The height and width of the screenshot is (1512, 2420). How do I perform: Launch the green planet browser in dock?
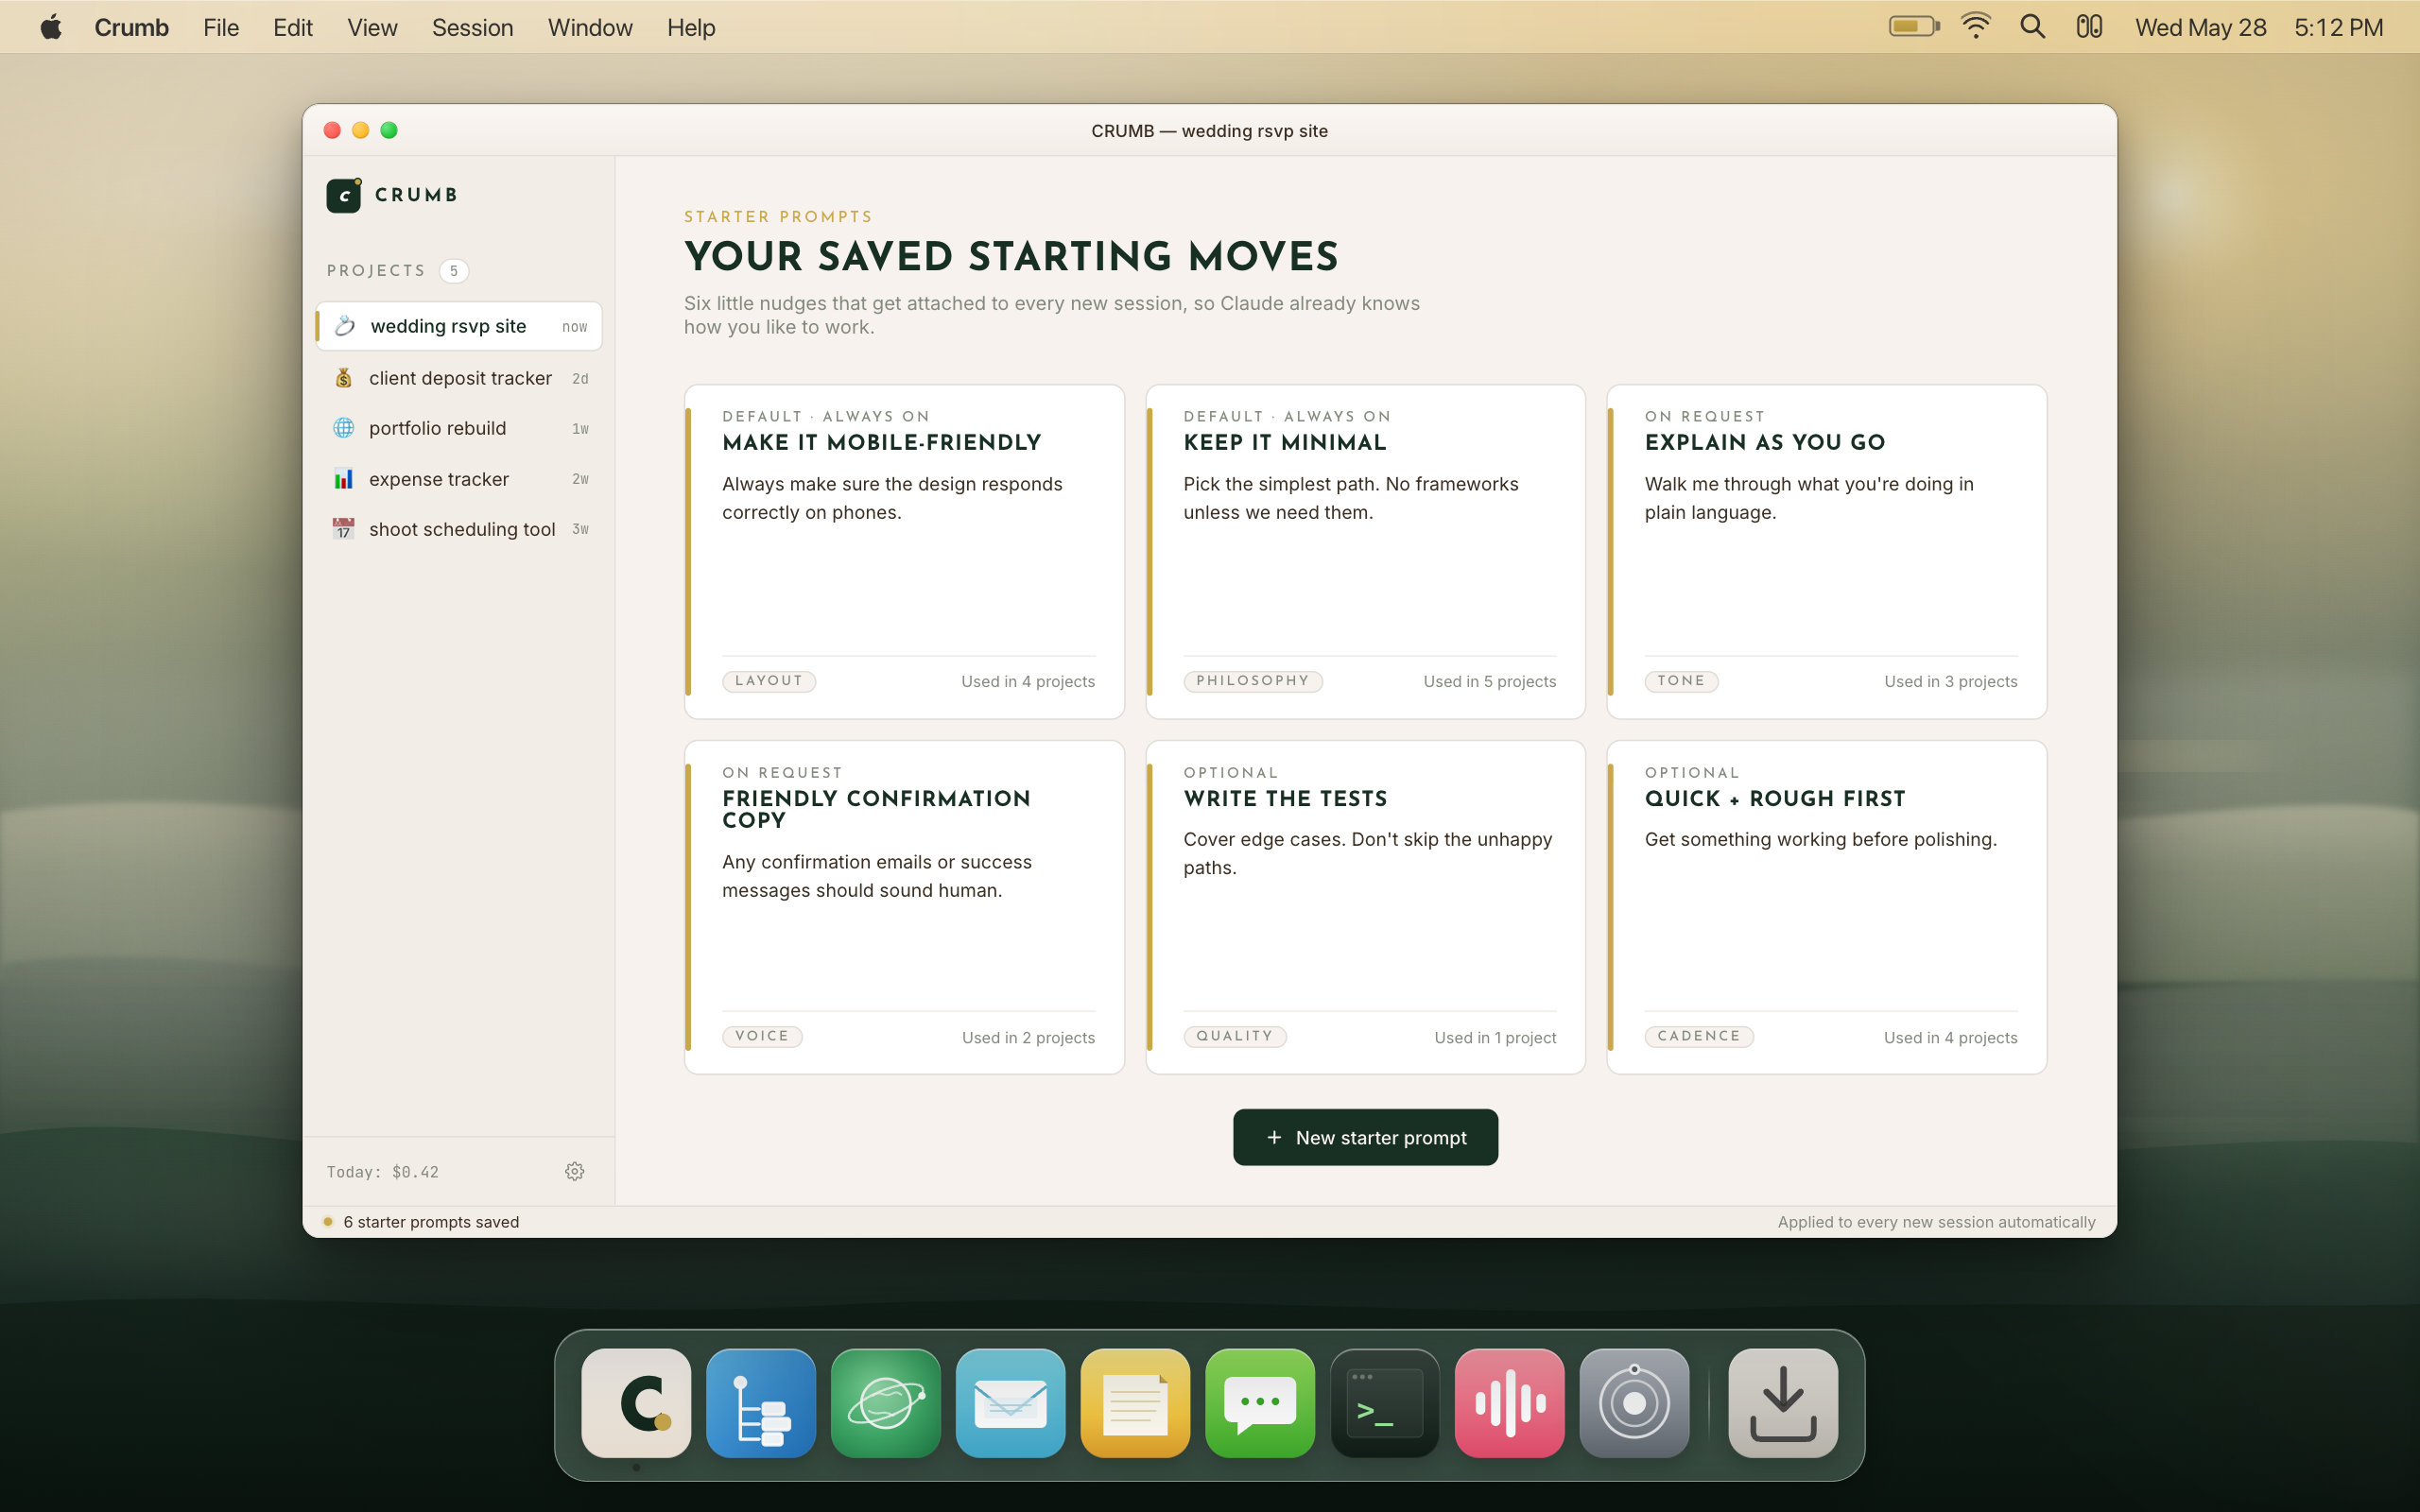pos(886,1403)
